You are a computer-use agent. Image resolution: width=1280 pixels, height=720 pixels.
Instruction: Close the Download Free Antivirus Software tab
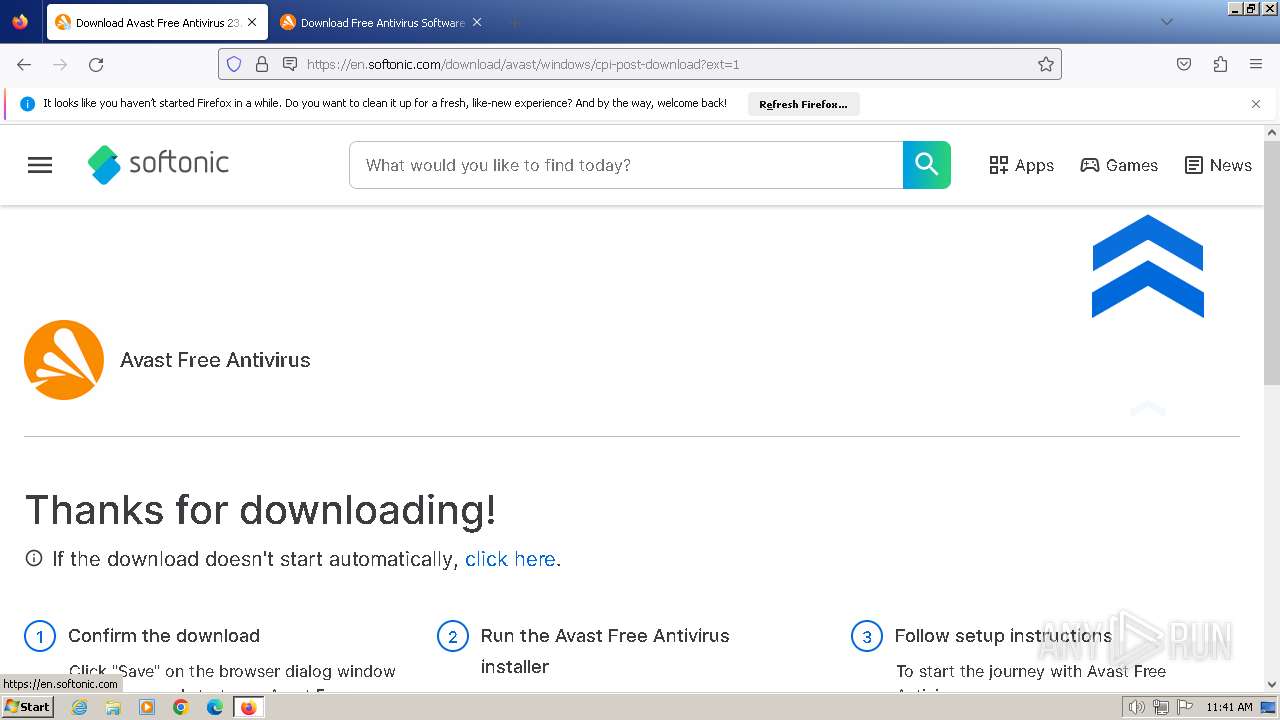click(477, 22)
